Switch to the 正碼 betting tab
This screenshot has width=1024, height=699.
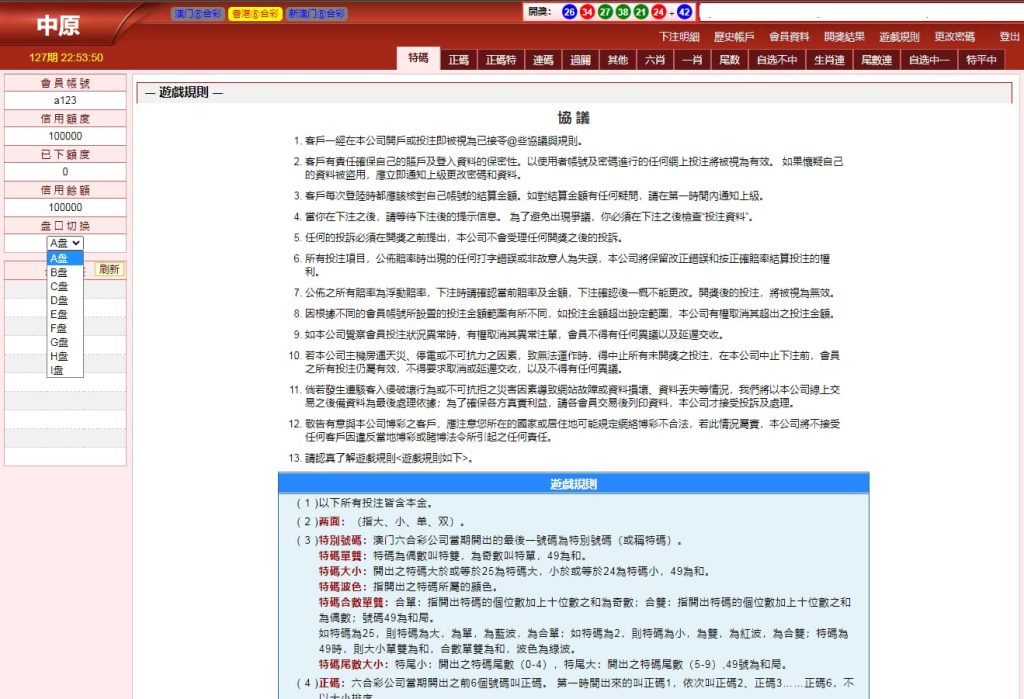(459, 59)
